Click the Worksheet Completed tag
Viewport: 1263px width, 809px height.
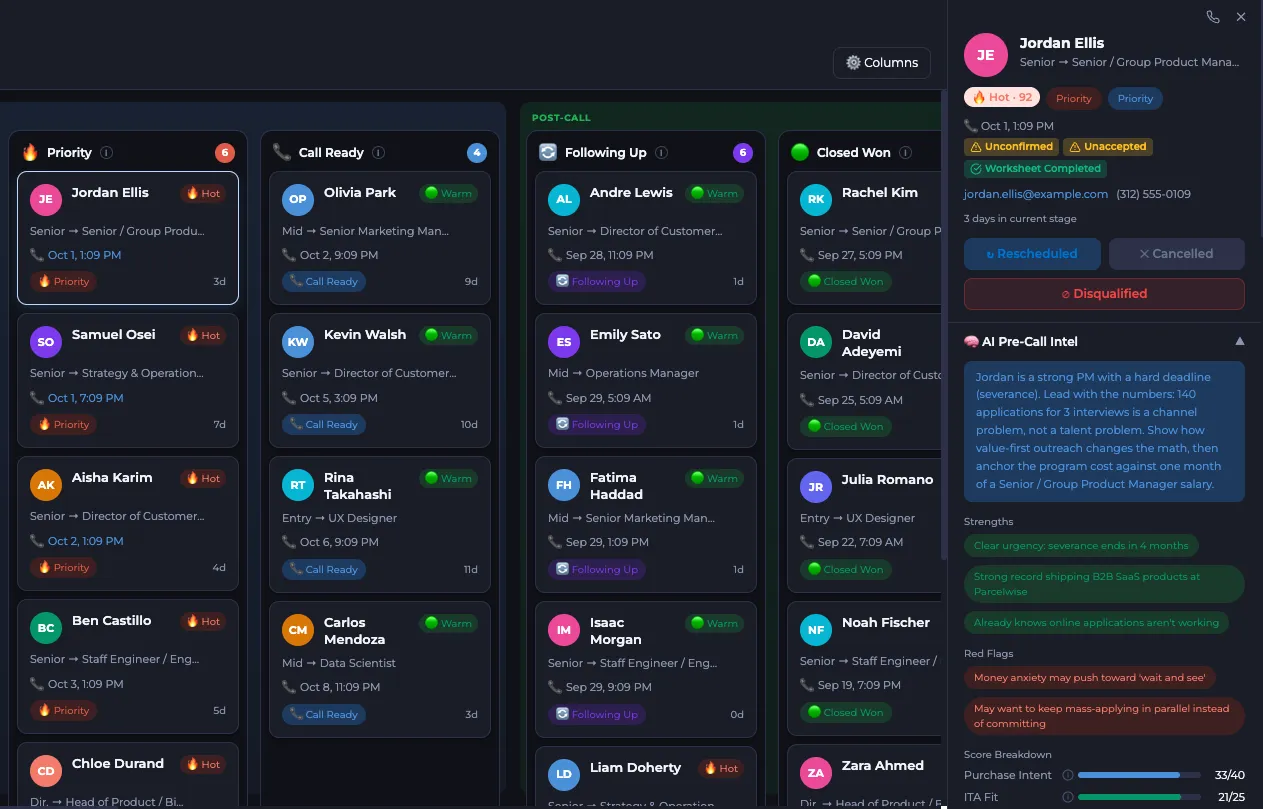1034,169
